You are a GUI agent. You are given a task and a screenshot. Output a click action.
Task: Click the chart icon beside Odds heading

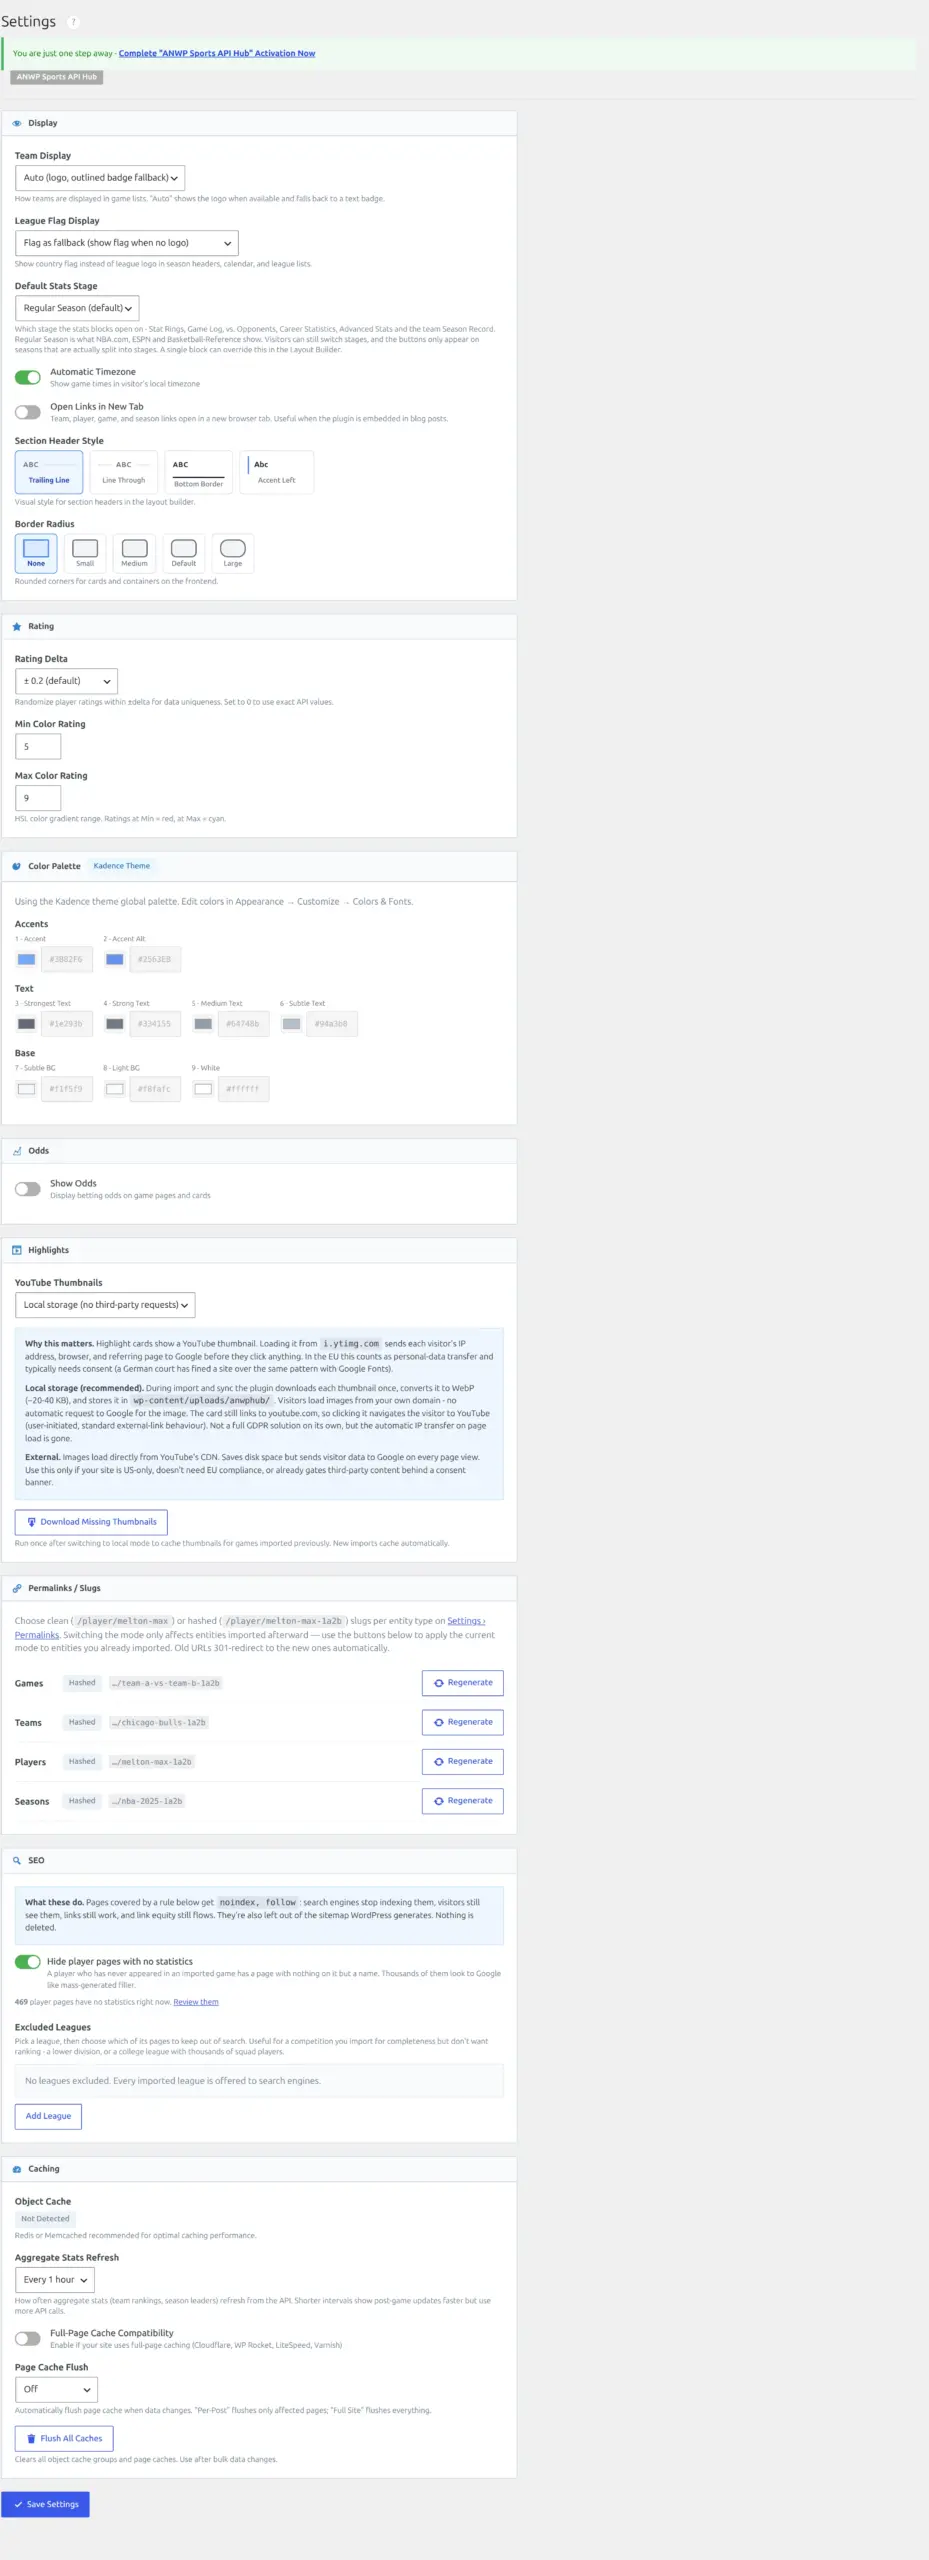point(17,1151)
